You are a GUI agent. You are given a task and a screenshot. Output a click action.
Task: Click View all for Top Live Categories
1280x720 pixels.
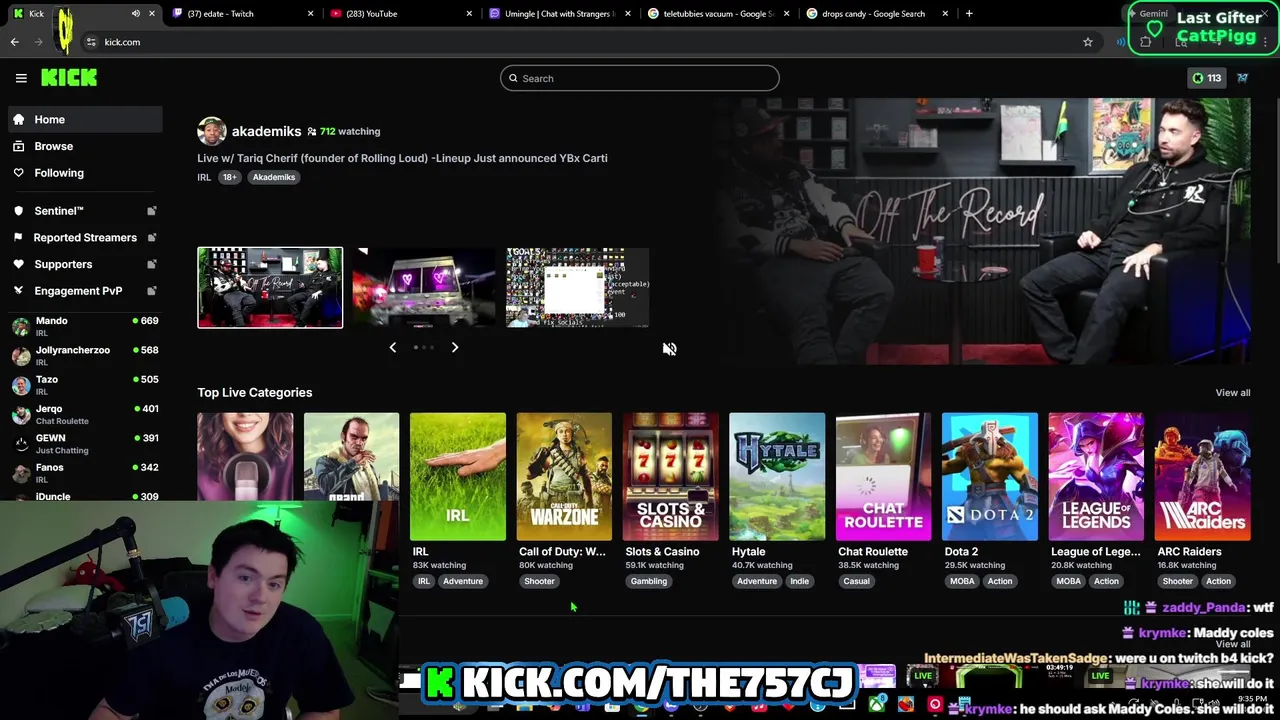pos(1232,393)
